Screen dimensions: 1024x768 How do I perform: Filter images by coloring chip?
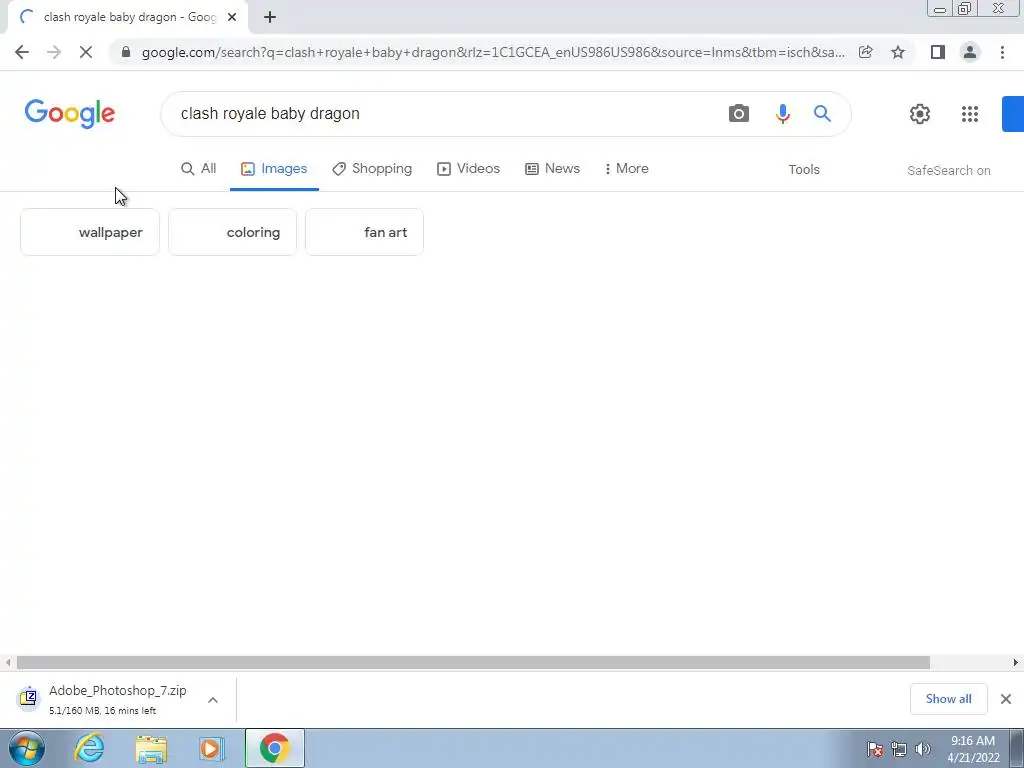[232, 232]
